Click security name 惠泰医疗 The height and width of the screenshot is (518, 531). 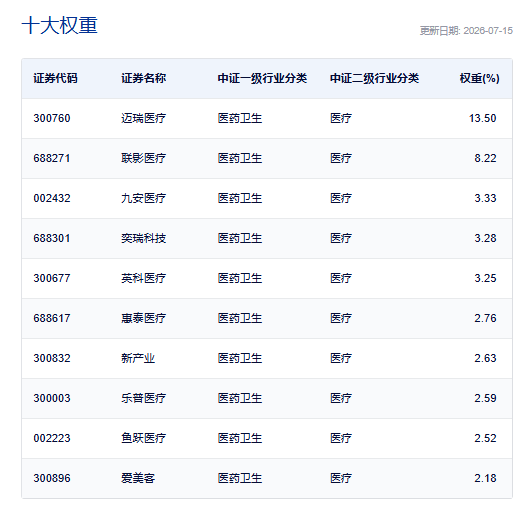[x=144, y=318]
